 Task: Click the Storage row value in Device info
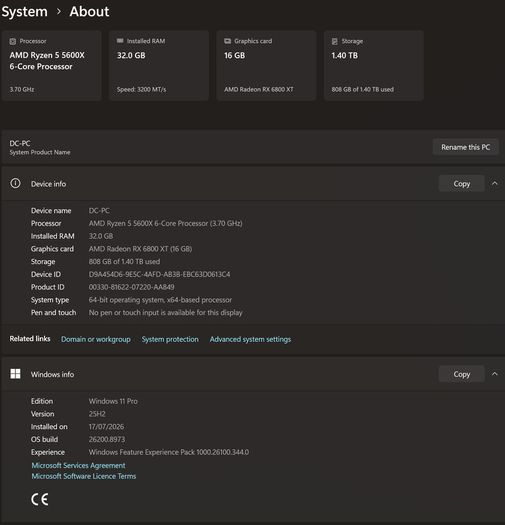(x=124, y=261)
